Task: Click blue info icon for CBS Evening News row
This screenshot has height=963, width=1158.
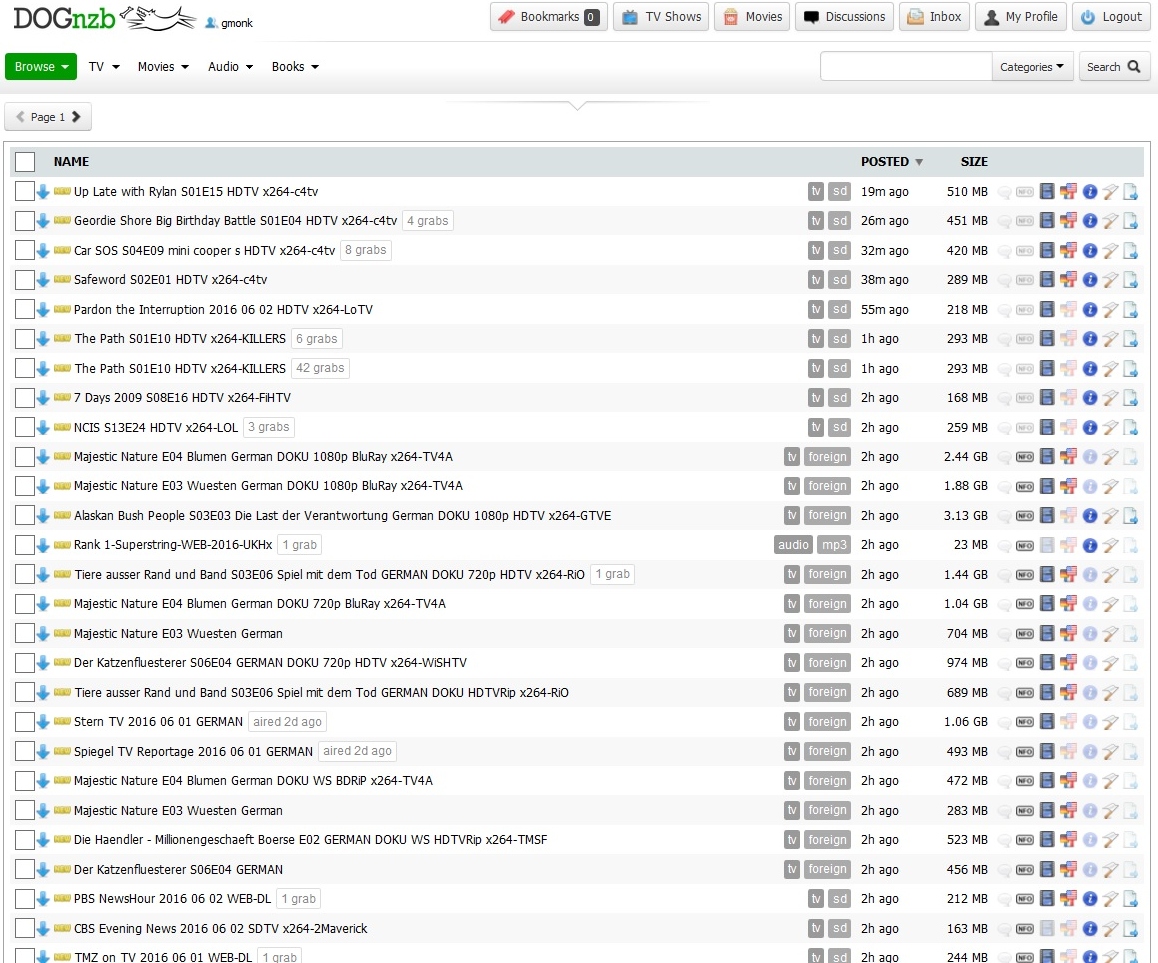Action: [x=1089, y=928]
